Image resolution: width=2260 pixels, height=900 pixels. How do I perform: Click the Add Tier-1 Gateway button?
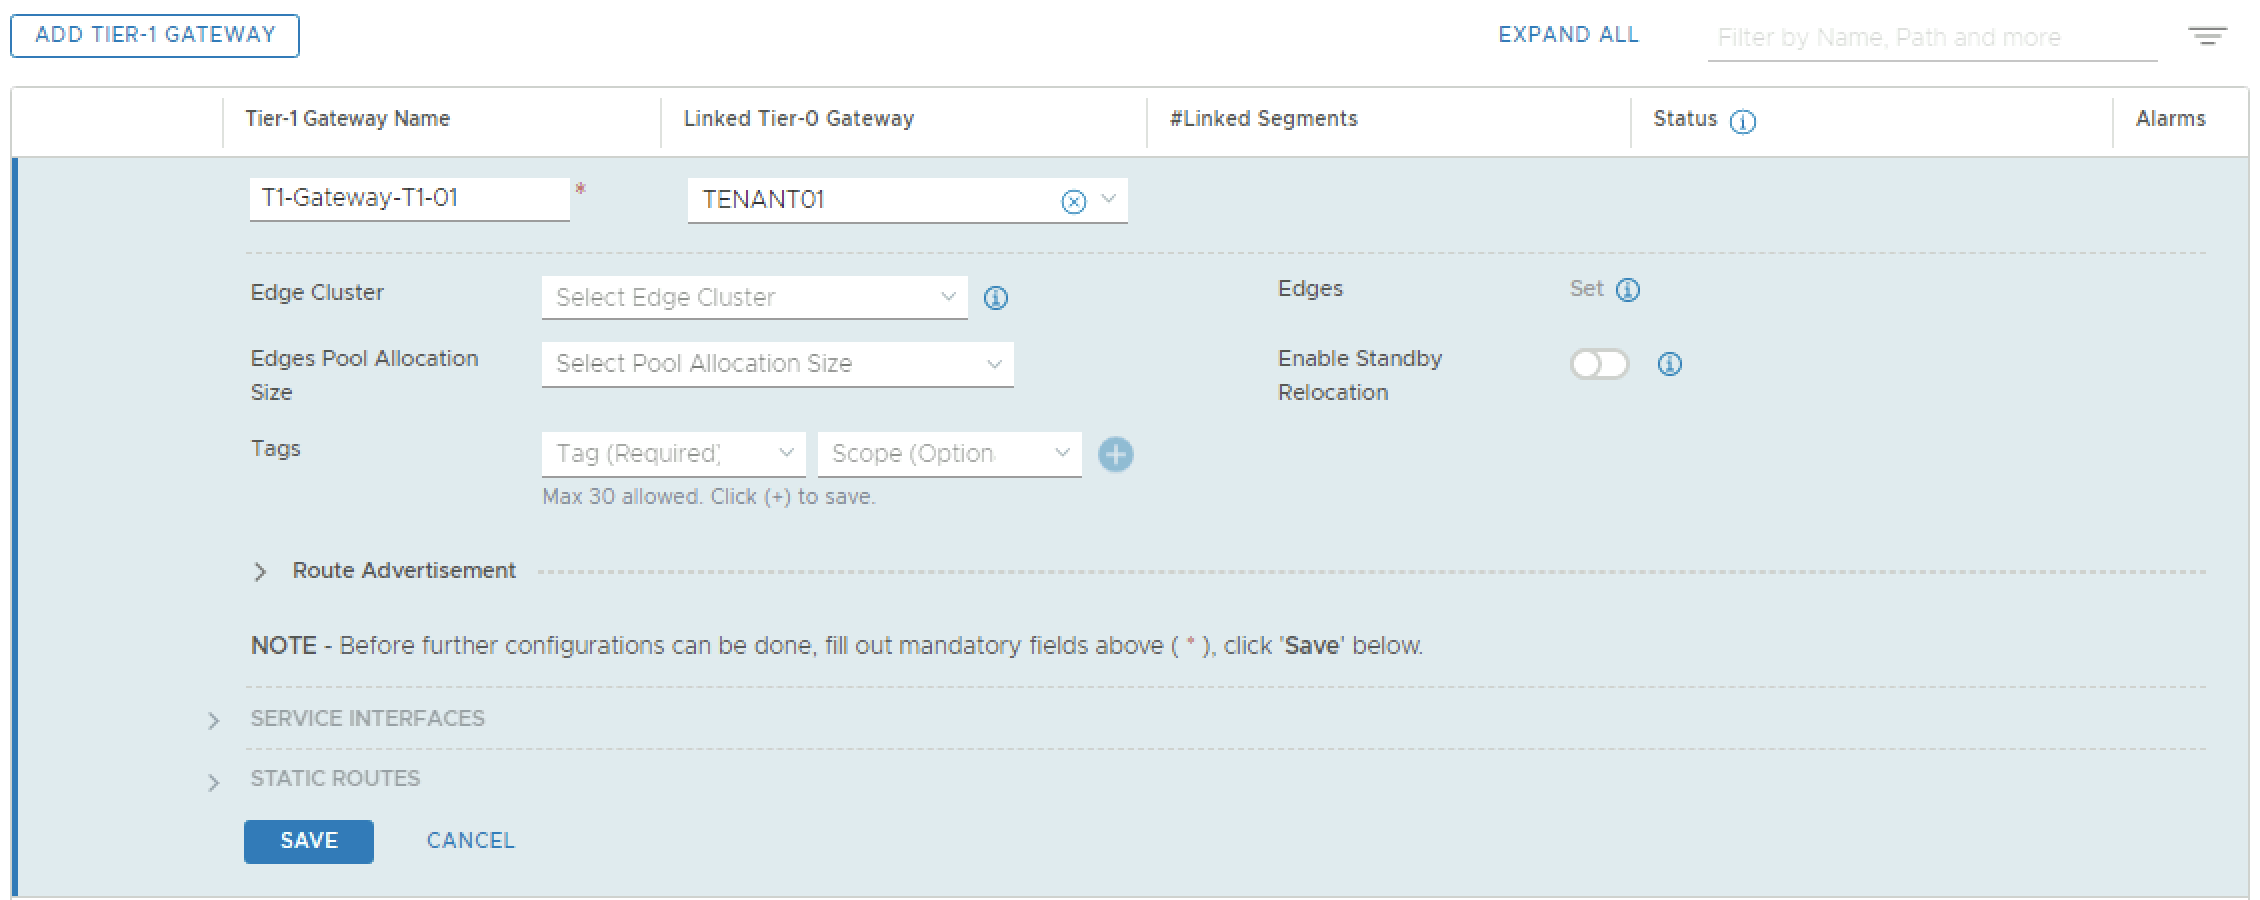[x=155, y=35]
